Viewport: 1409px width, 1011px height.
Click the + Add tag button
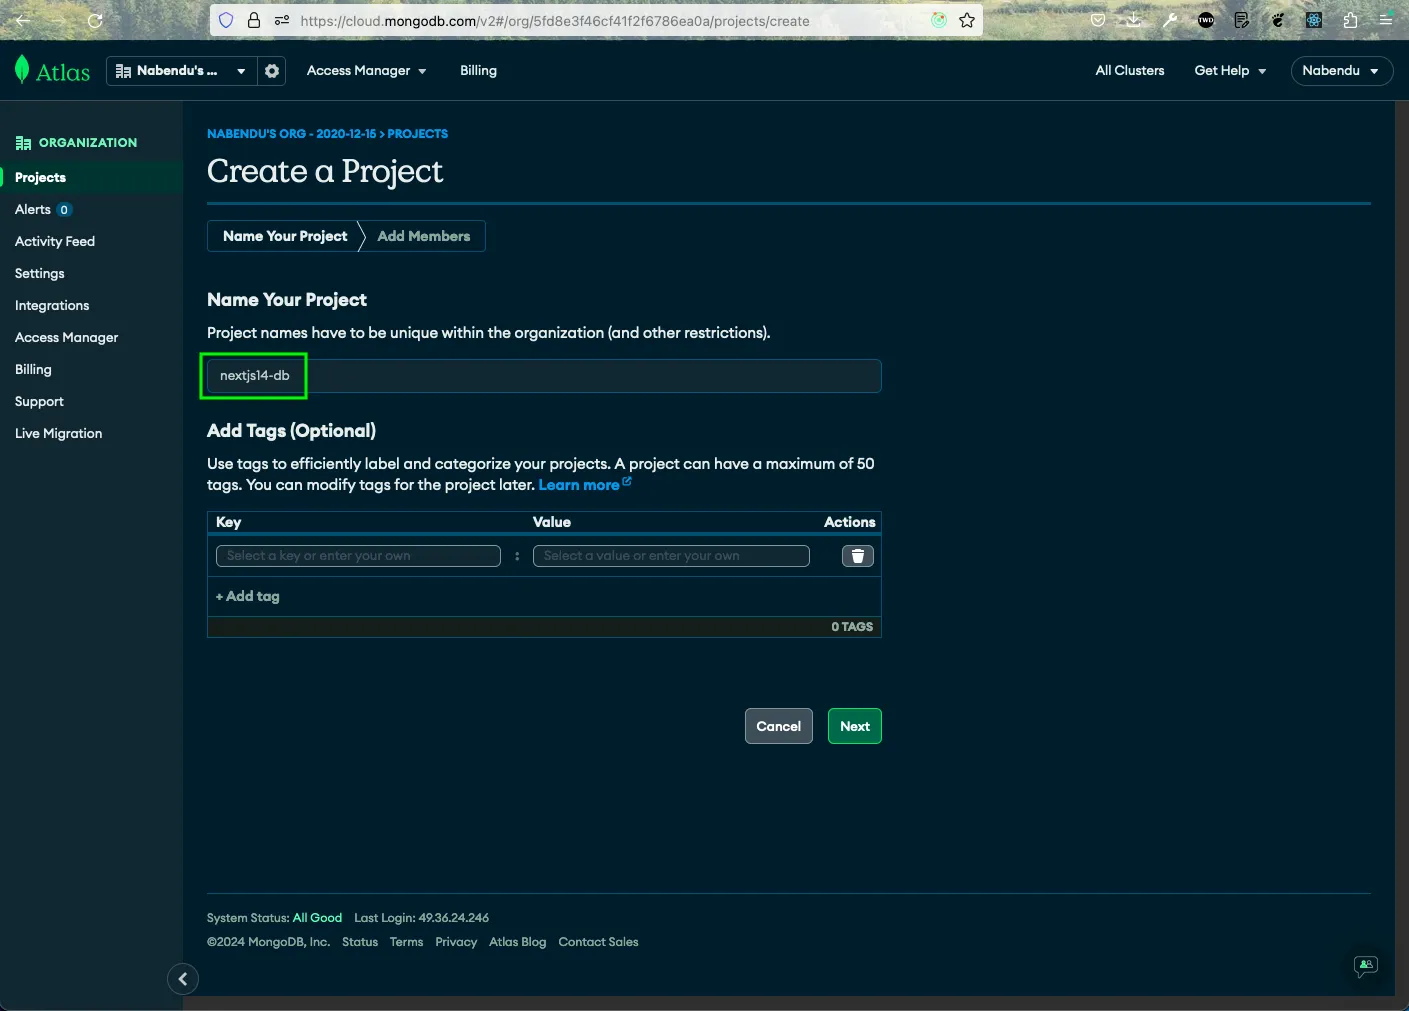tap(248, 596)
